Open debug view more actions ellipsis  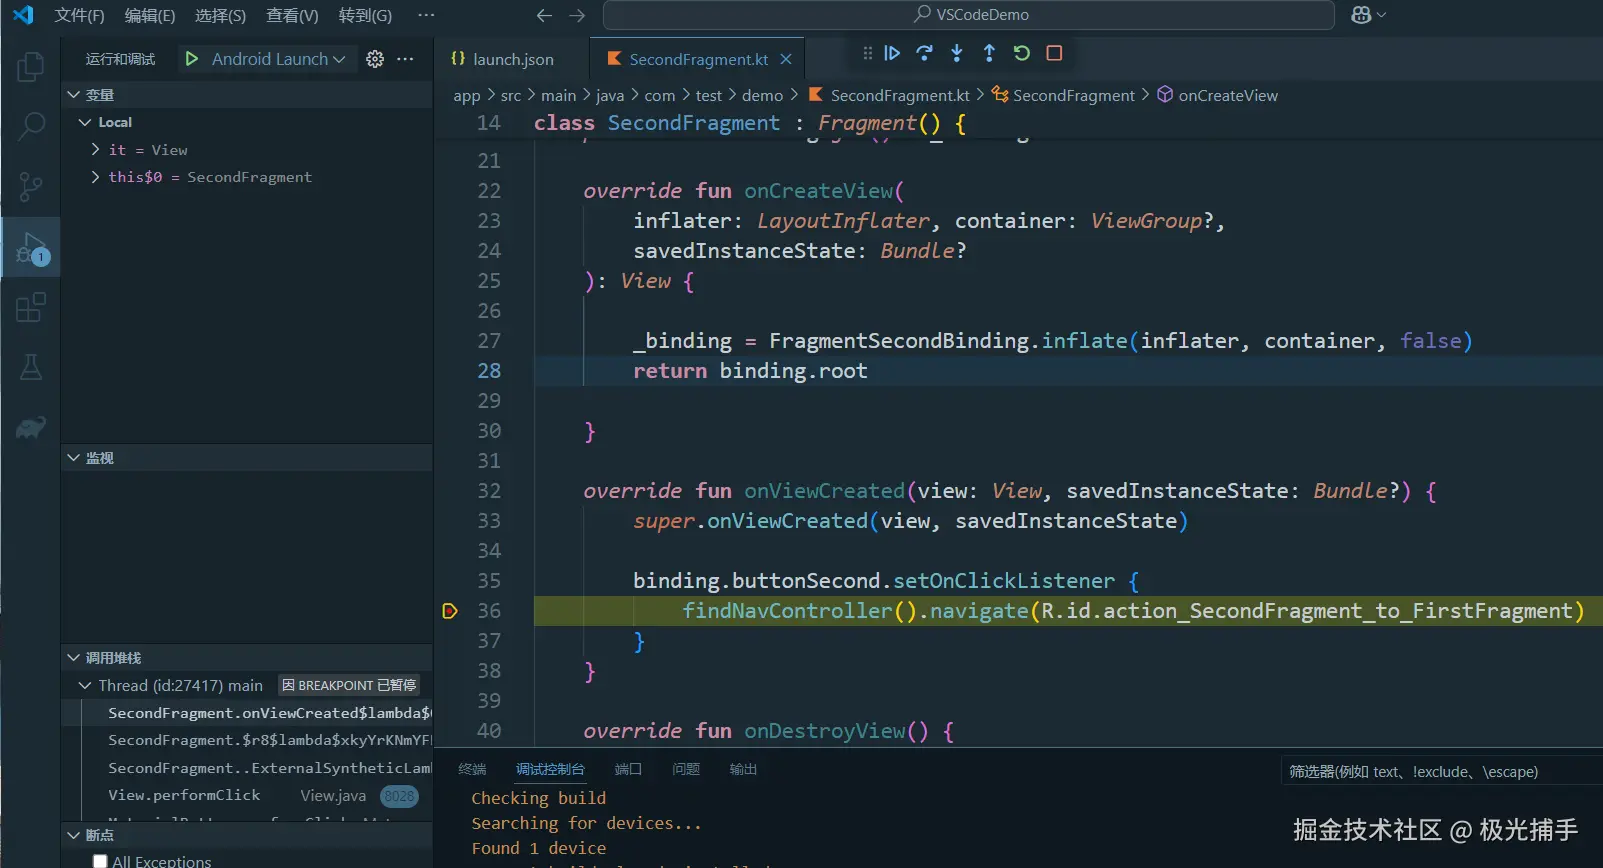[405, 59]
